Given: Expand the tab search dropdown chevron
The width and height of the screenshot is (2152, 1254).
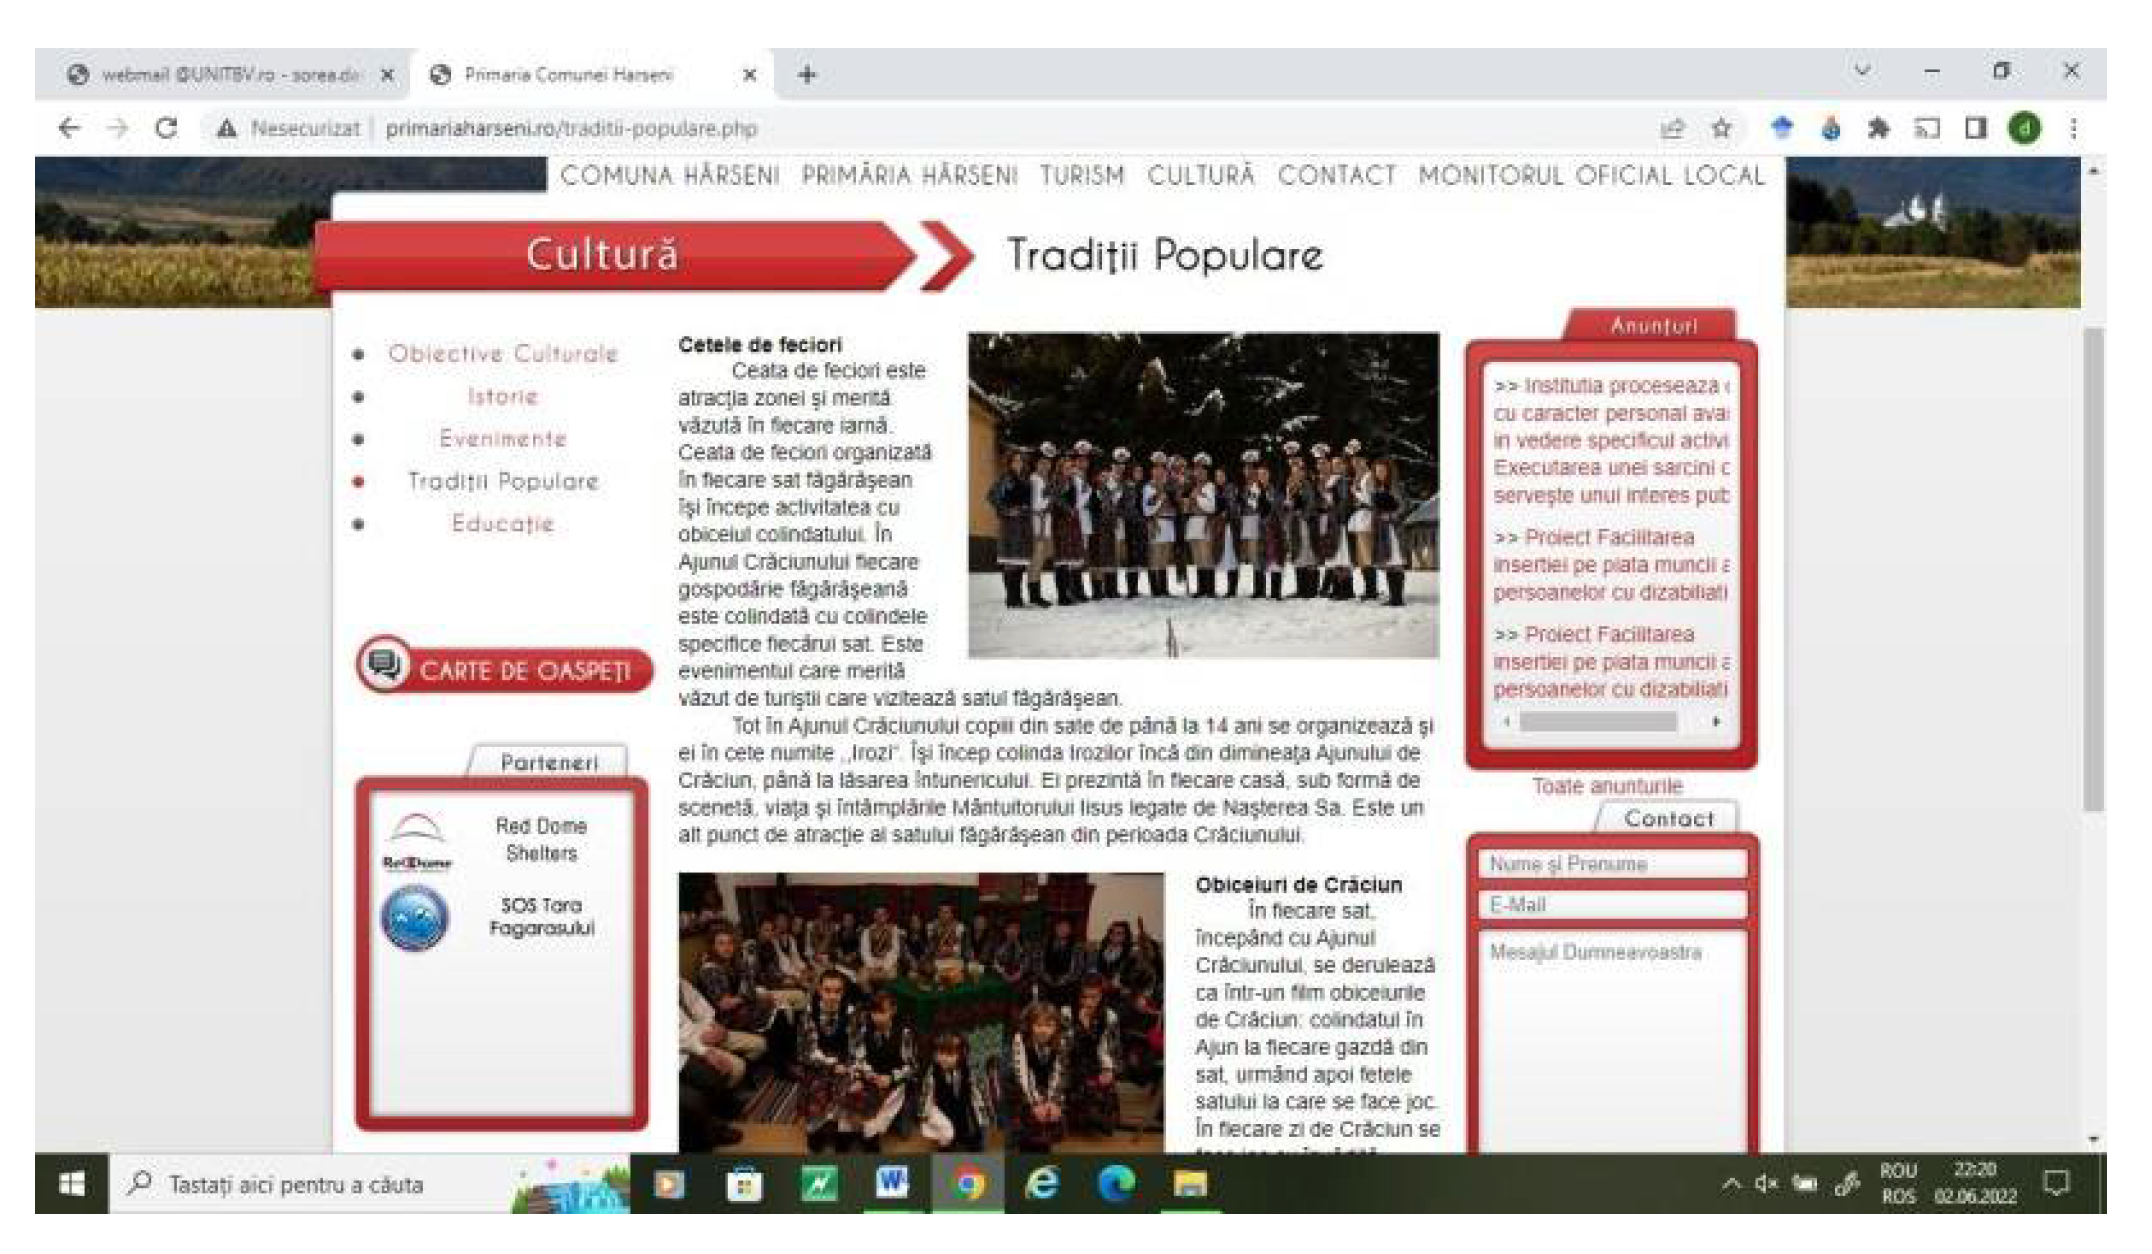Looking at the screenshot, I should (x=1862, y=72).
